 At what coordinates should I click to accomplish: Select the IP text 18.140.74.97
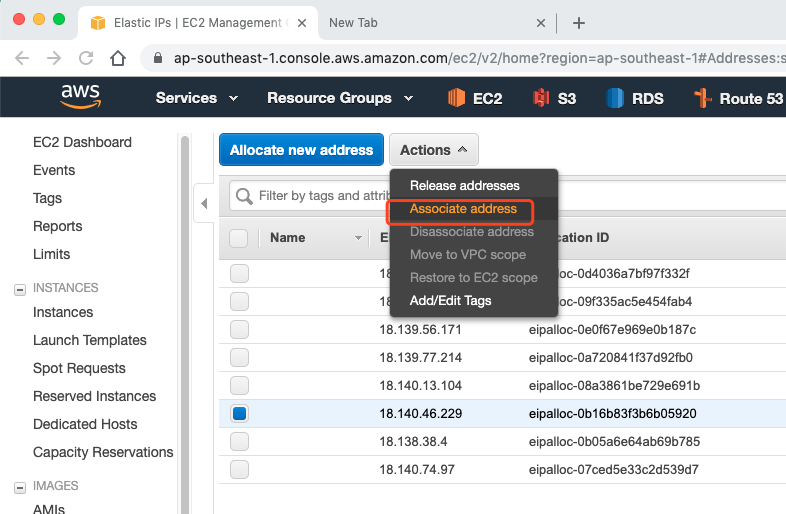(x=417, y=470)
